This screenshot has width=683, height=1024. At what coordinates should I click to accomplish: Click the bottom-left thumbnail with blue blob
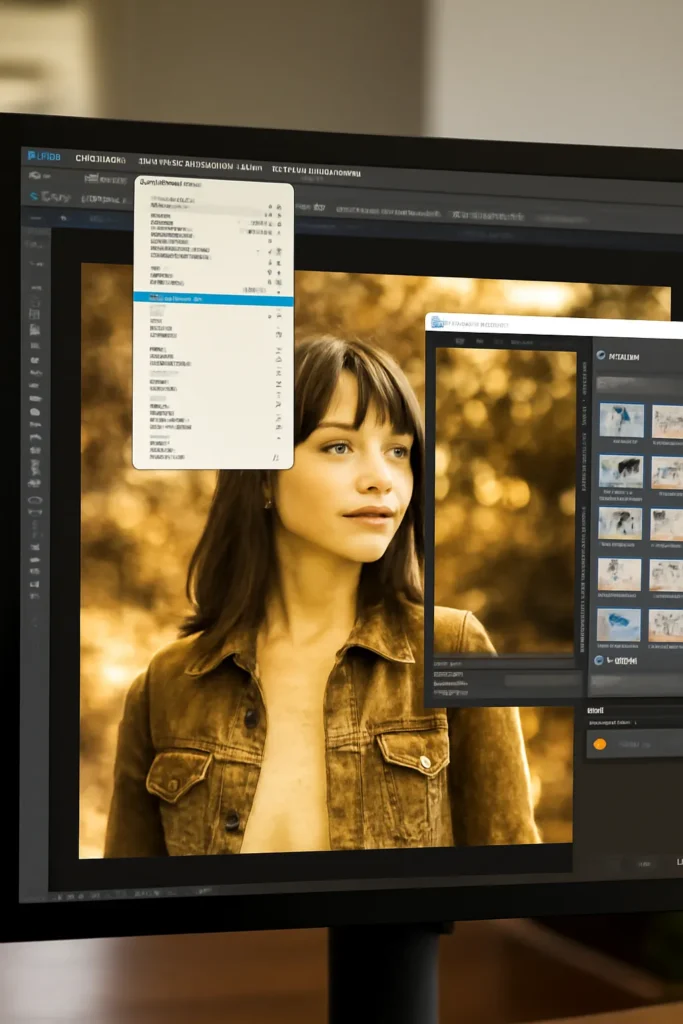(x=618, y=625)
